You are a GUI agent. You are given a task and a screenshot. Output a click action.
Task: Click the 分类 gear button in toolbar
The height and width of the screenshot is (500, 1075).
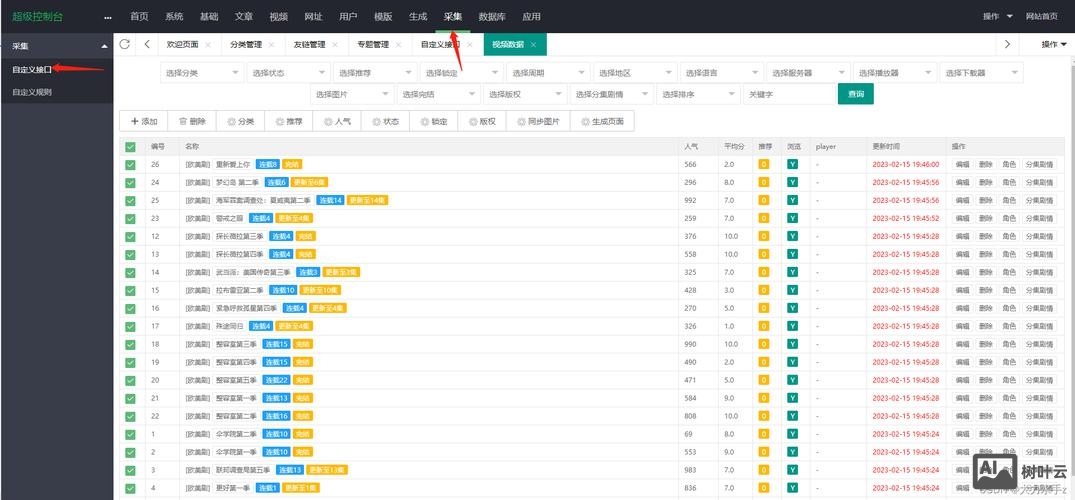[x=241, y=121]
